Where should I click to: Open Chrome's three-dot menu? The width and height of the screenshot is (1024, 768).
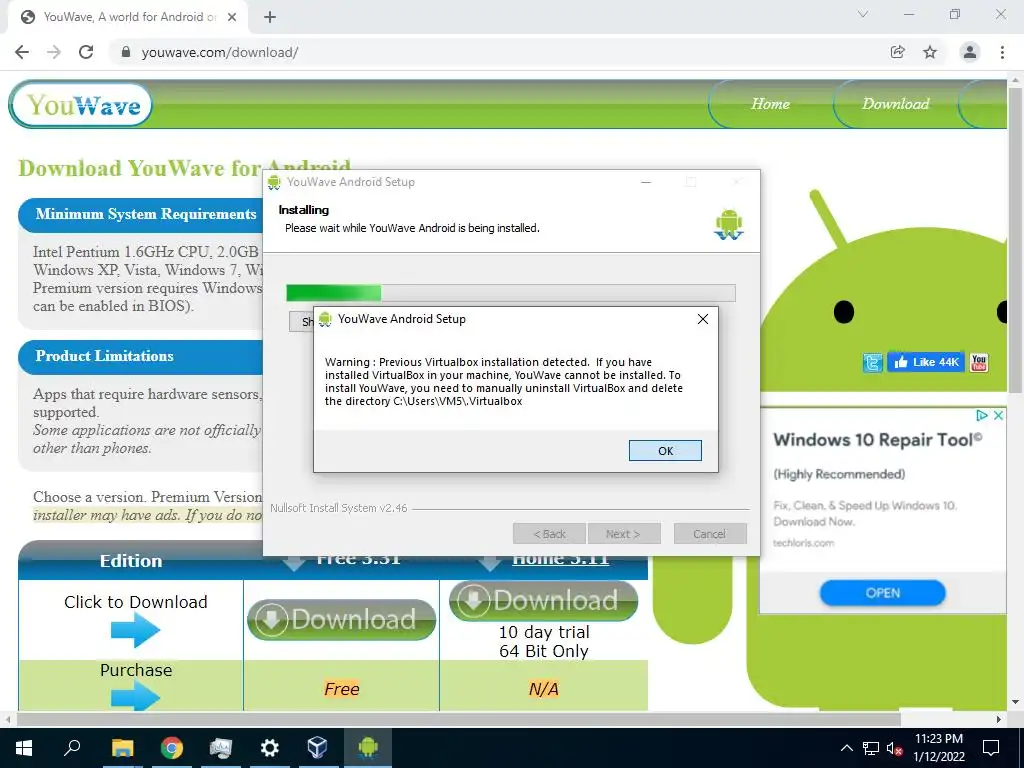1002,52
